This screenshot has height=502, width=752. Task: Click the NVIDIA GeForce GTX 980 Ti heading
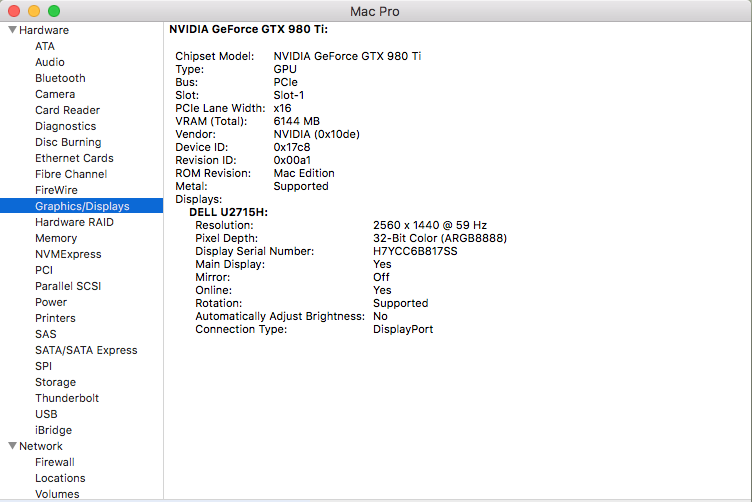click(x=248, y=29)
